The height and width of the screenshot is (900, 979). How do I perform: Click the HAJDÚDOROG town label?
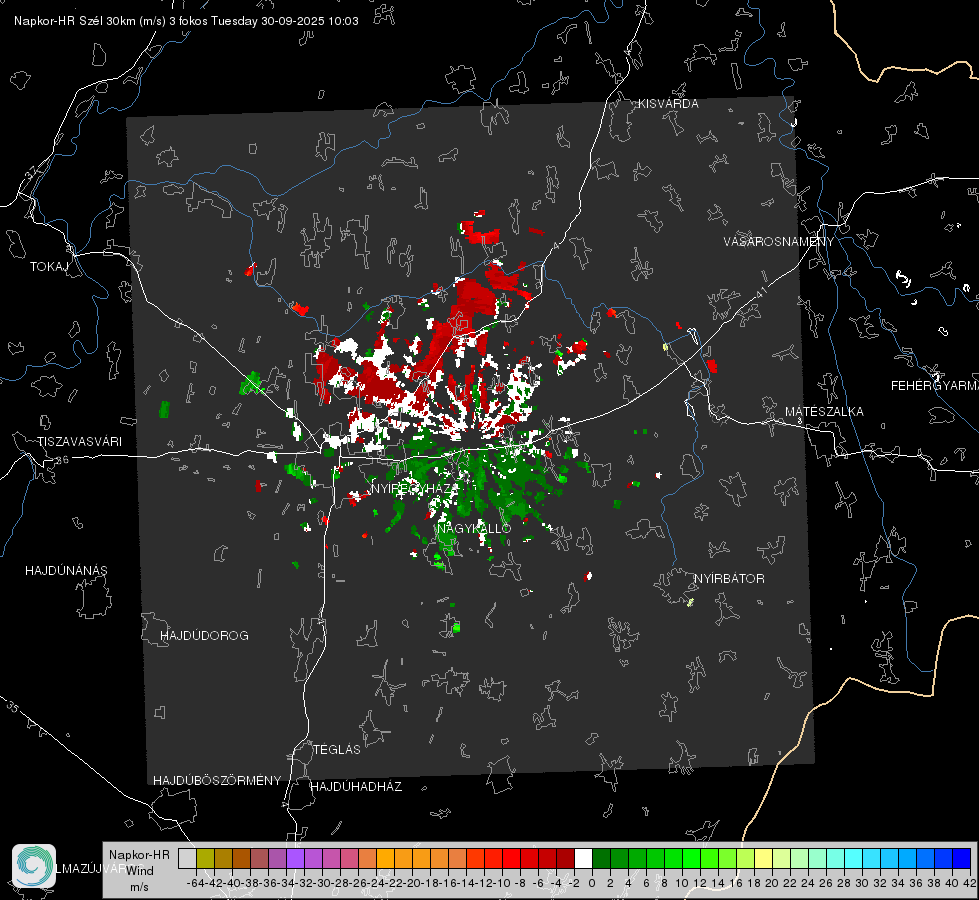(x=204, y=636)
